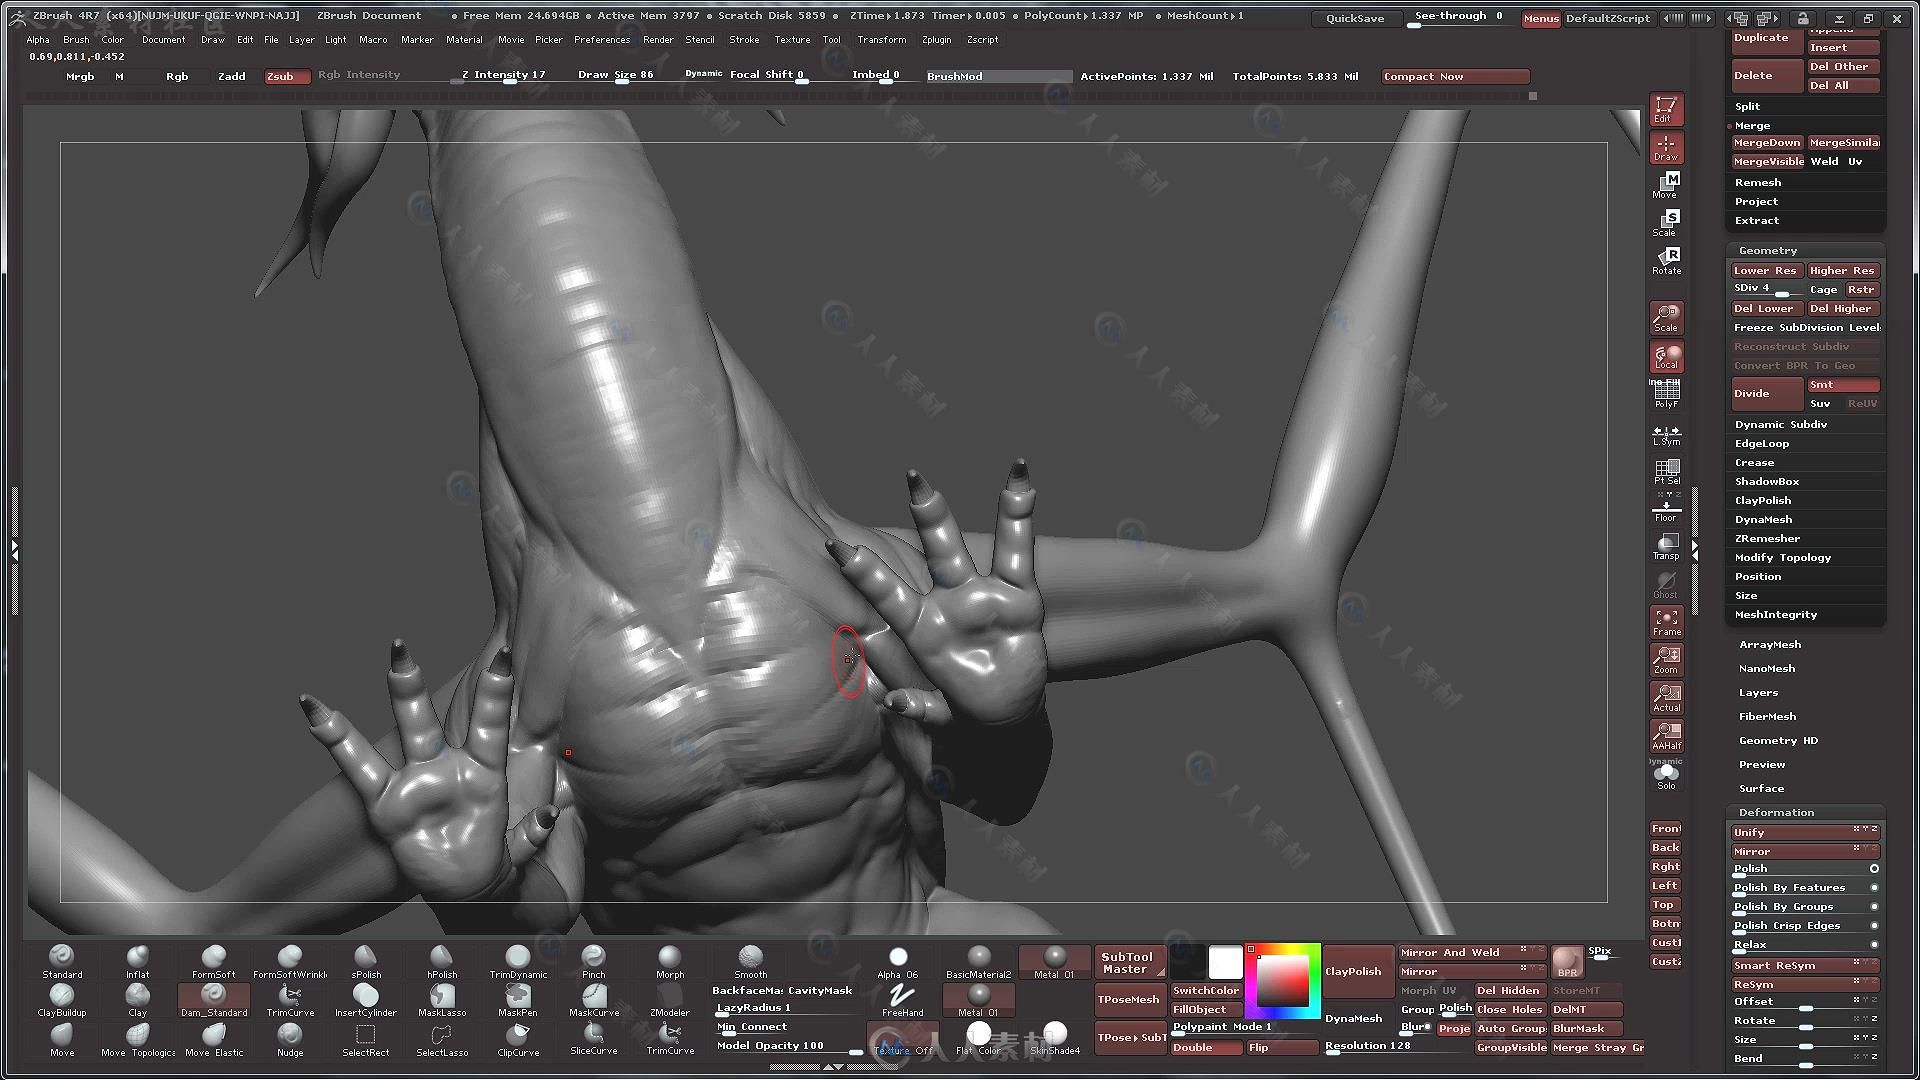Click the Compact Now button
The width and height of the screenshot is (1920, 1080).
[x=1455, y=76]
